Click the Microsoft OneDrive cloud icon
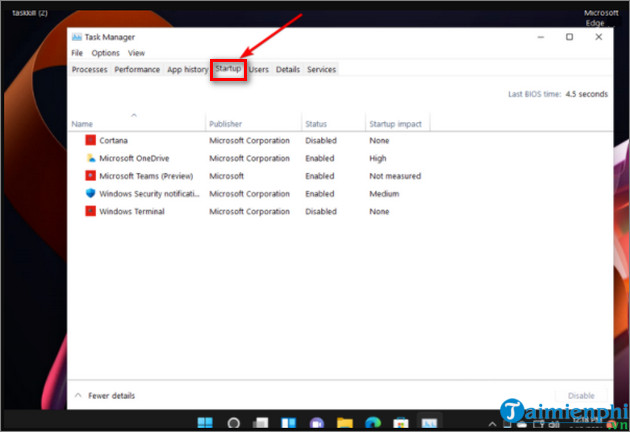This screenshot has height=432, width=630. pos(91,158)
